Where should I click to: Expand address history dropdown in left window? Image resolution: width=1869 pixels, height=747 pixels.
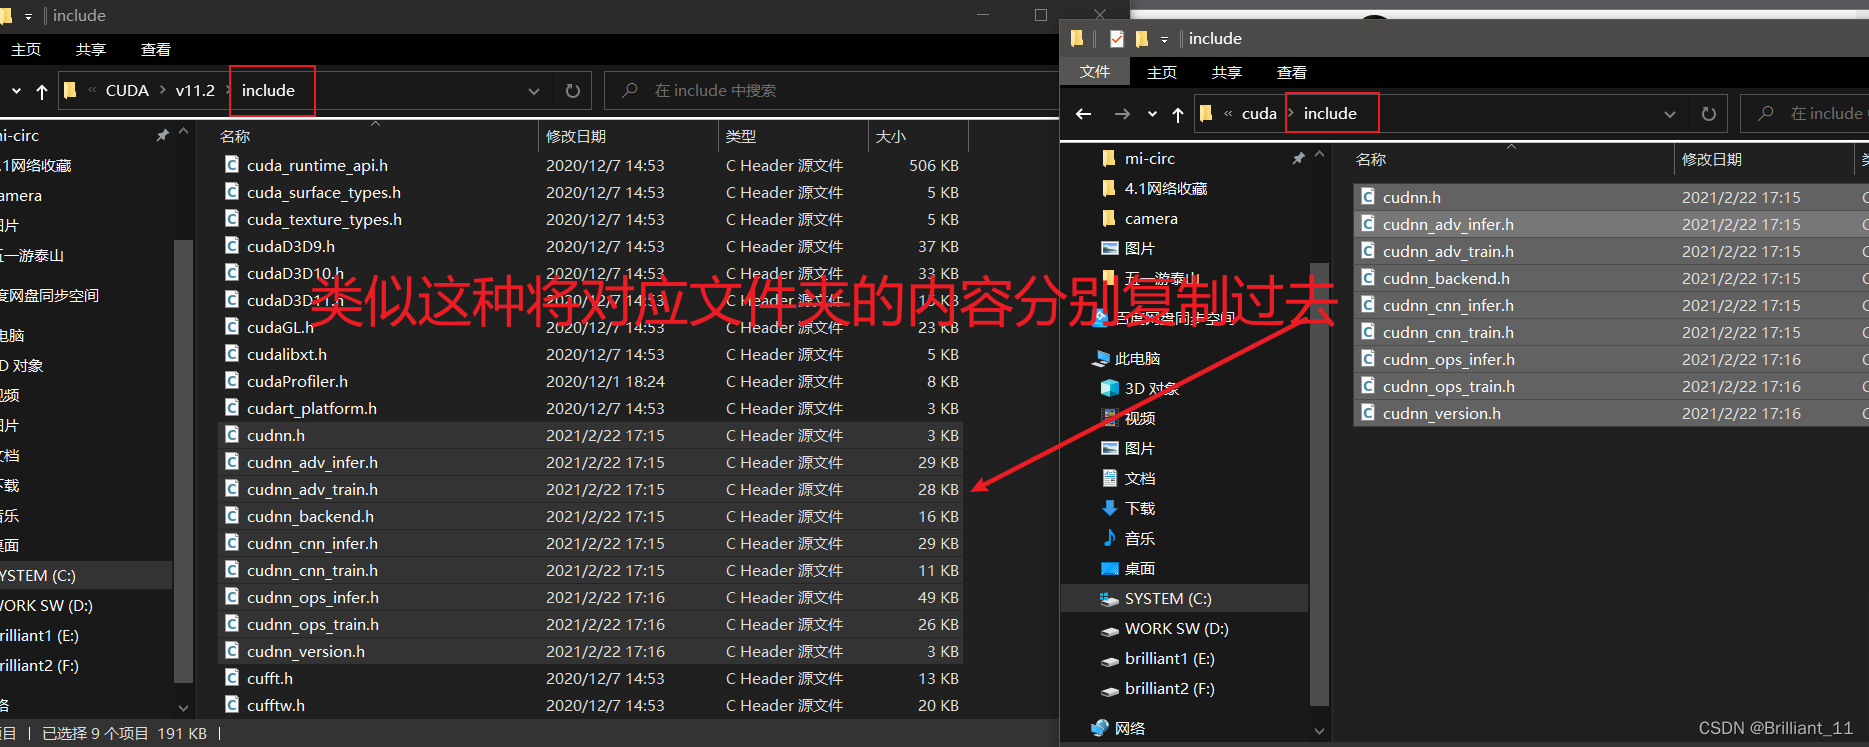click(x=534, y=91)
